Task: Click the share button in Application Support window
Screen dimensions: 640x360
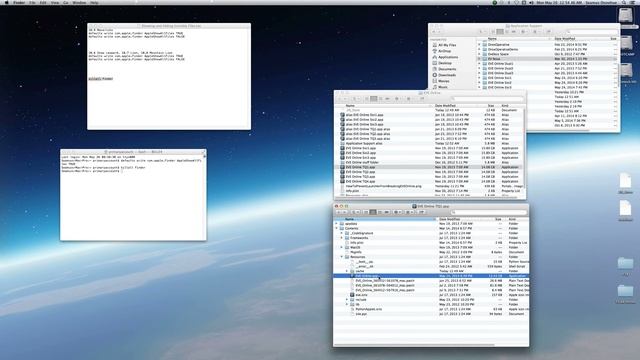Action: pos(548,32)
